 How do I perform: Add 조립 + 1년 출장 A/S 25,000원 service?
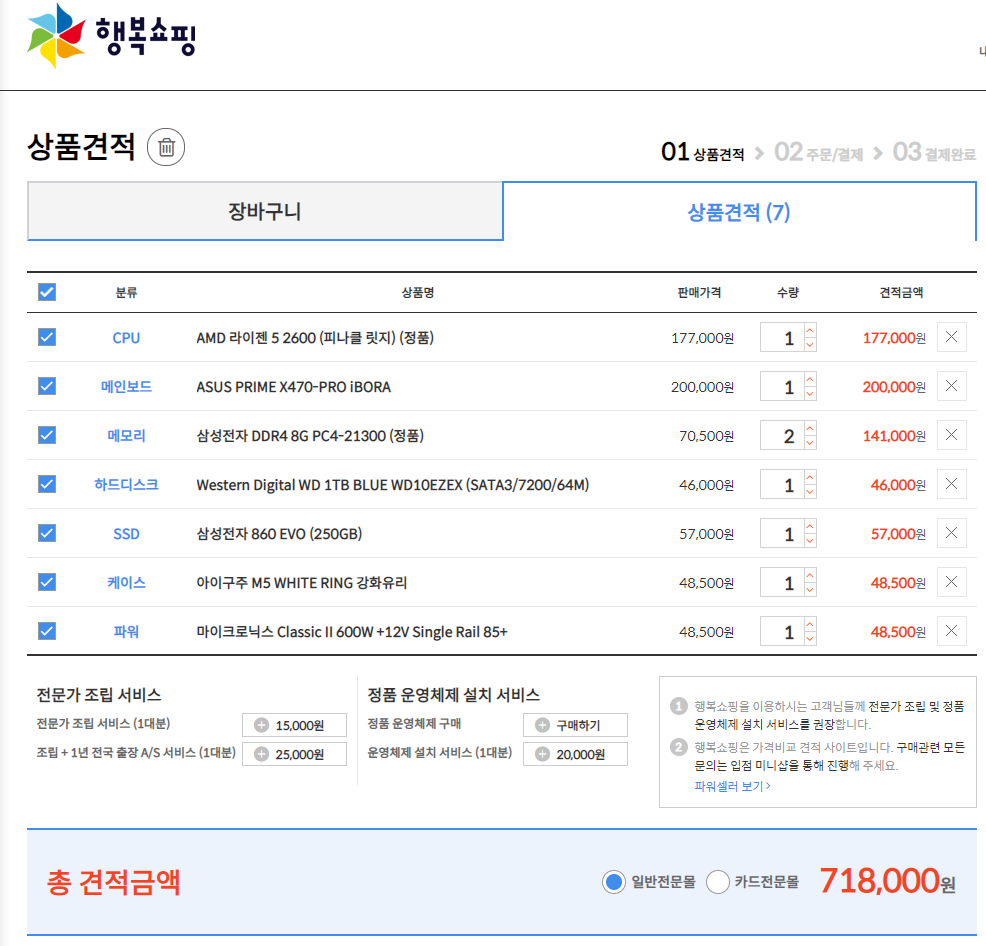(262, 754)
